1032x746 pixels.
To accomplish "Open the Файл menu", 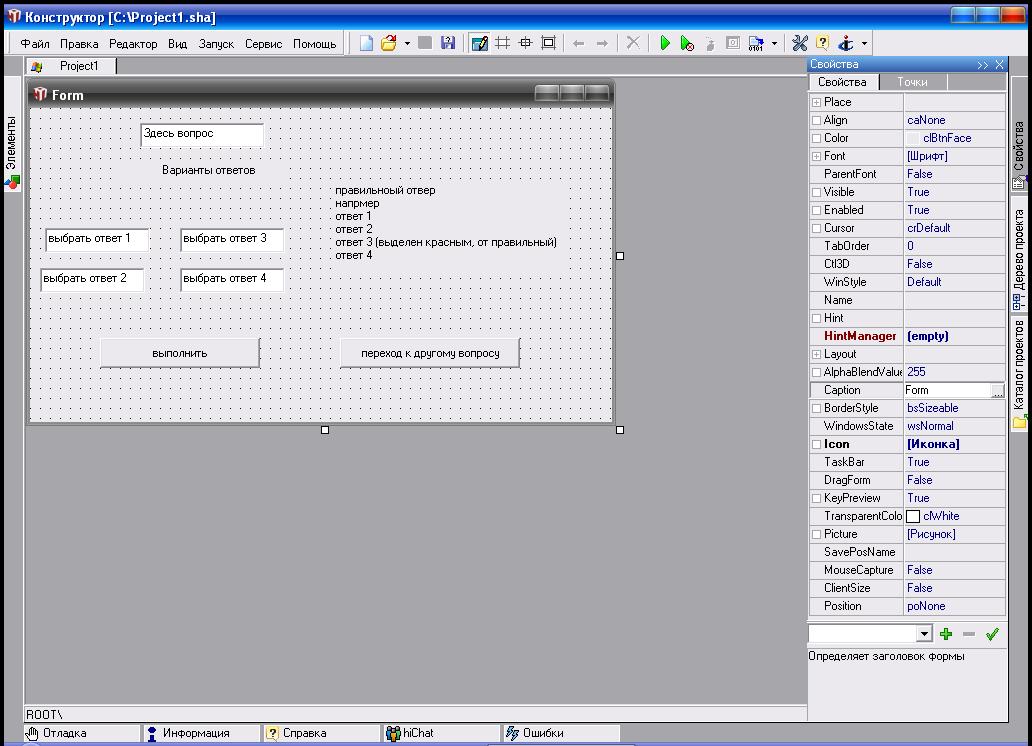I will 35,43.
